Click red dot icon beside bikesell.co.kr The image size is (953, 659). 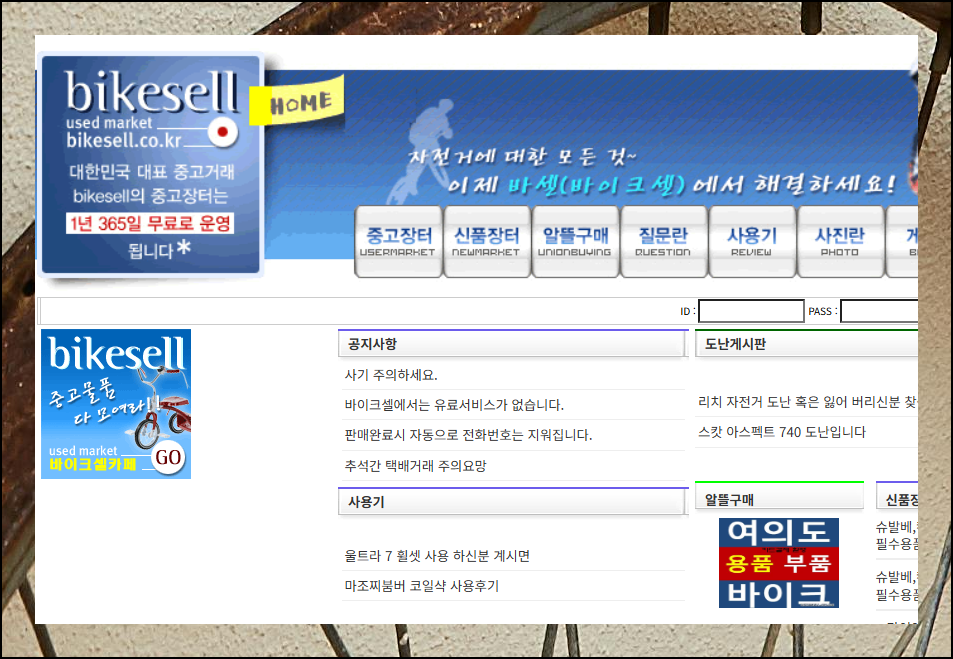pos(222,131)
